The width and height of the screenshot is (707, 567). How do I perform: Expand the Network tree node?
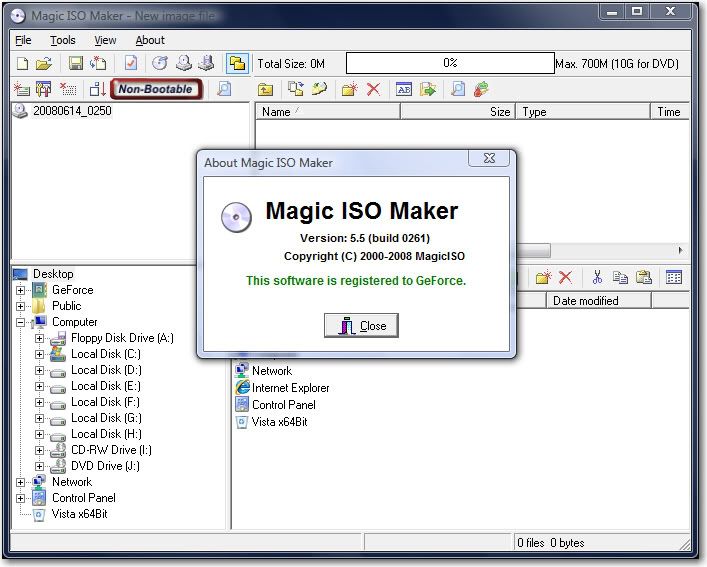(20, 482)
